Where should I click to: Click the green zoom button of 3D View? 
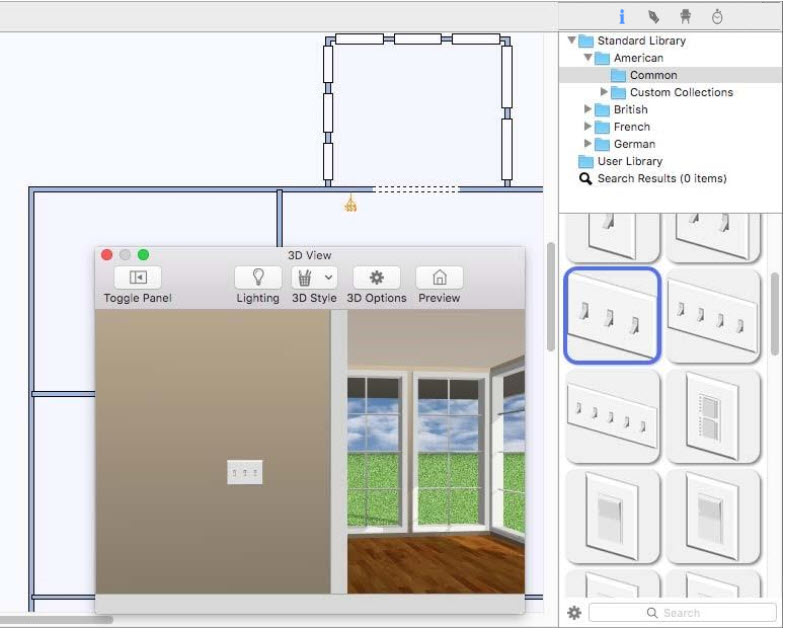pyautogui.click(x=144, y=255)
